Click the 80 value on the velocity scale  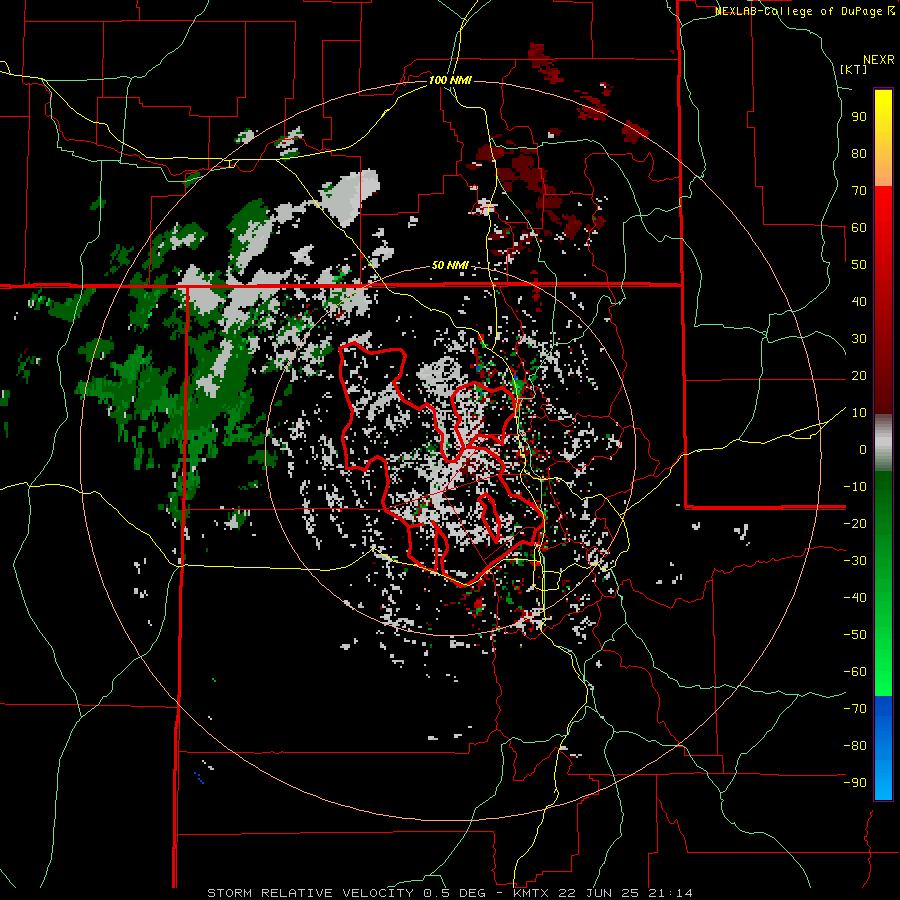(859, 153)
